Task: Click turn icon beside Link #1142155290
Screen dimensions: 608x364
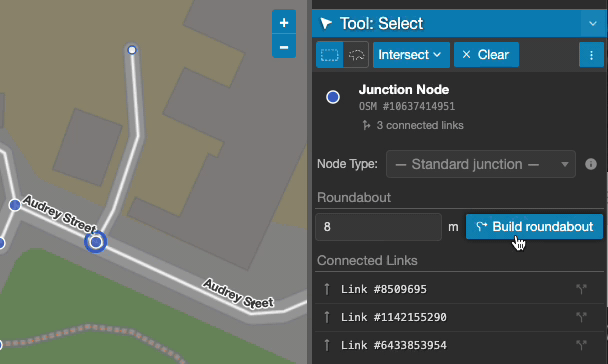Action: tap(581, 317)
